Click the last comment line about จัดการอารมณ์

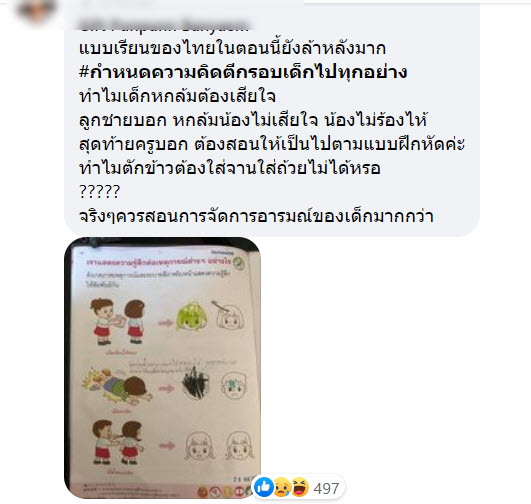point(256,216)
